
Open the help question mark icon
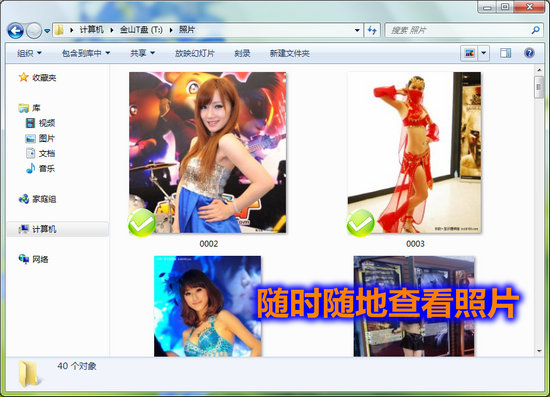point(529,53)
